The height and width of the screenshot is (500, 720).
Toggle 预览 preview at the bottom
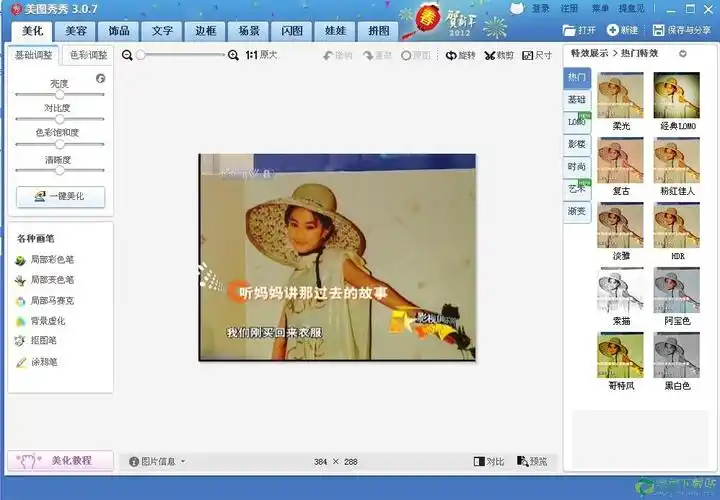pyautogui.click(x=532, y=461)
